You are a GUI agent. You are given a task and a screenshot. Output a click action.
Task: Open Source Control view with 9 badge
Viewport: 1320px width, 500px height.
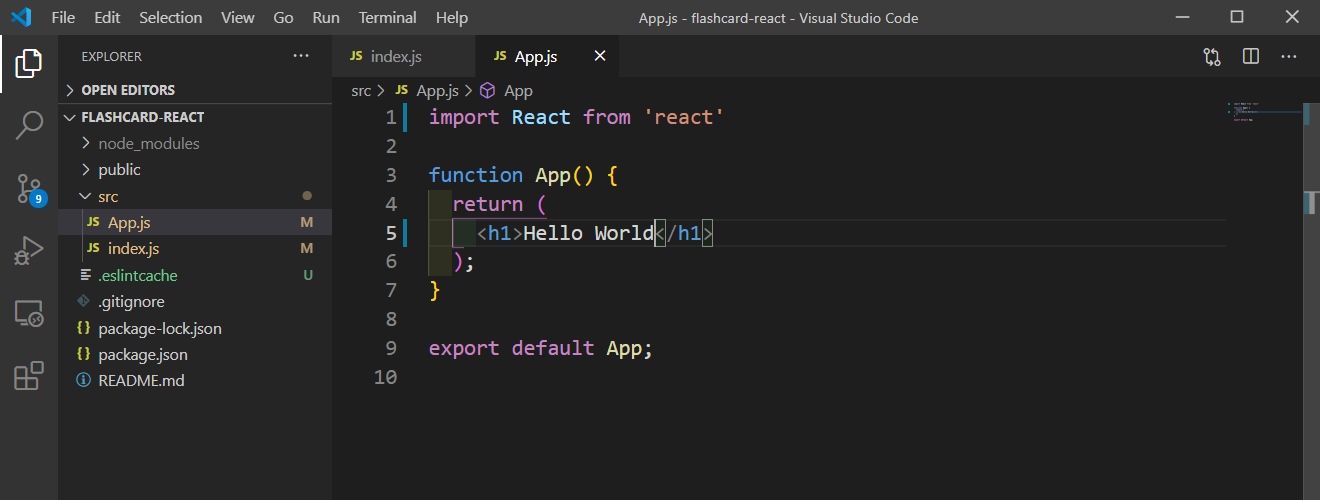(29, 188)
